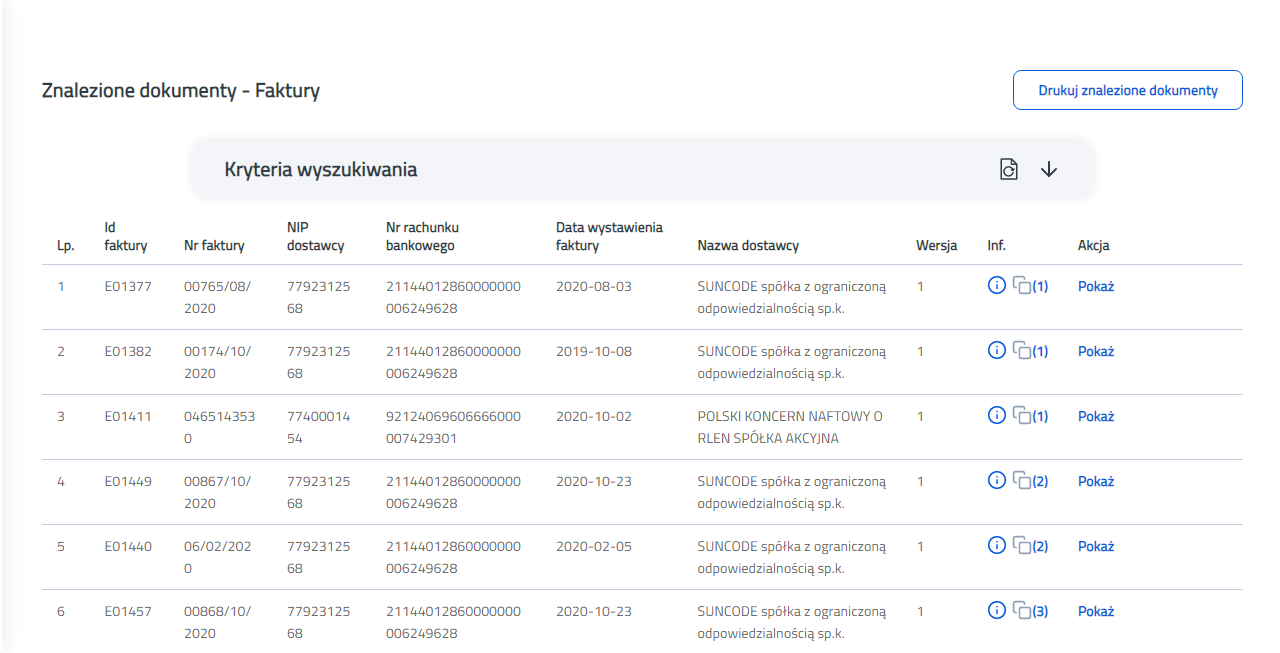Click duplicates icon (2) for invoice E01440
Screen dimensions: 1280x653
point(1030,546)
